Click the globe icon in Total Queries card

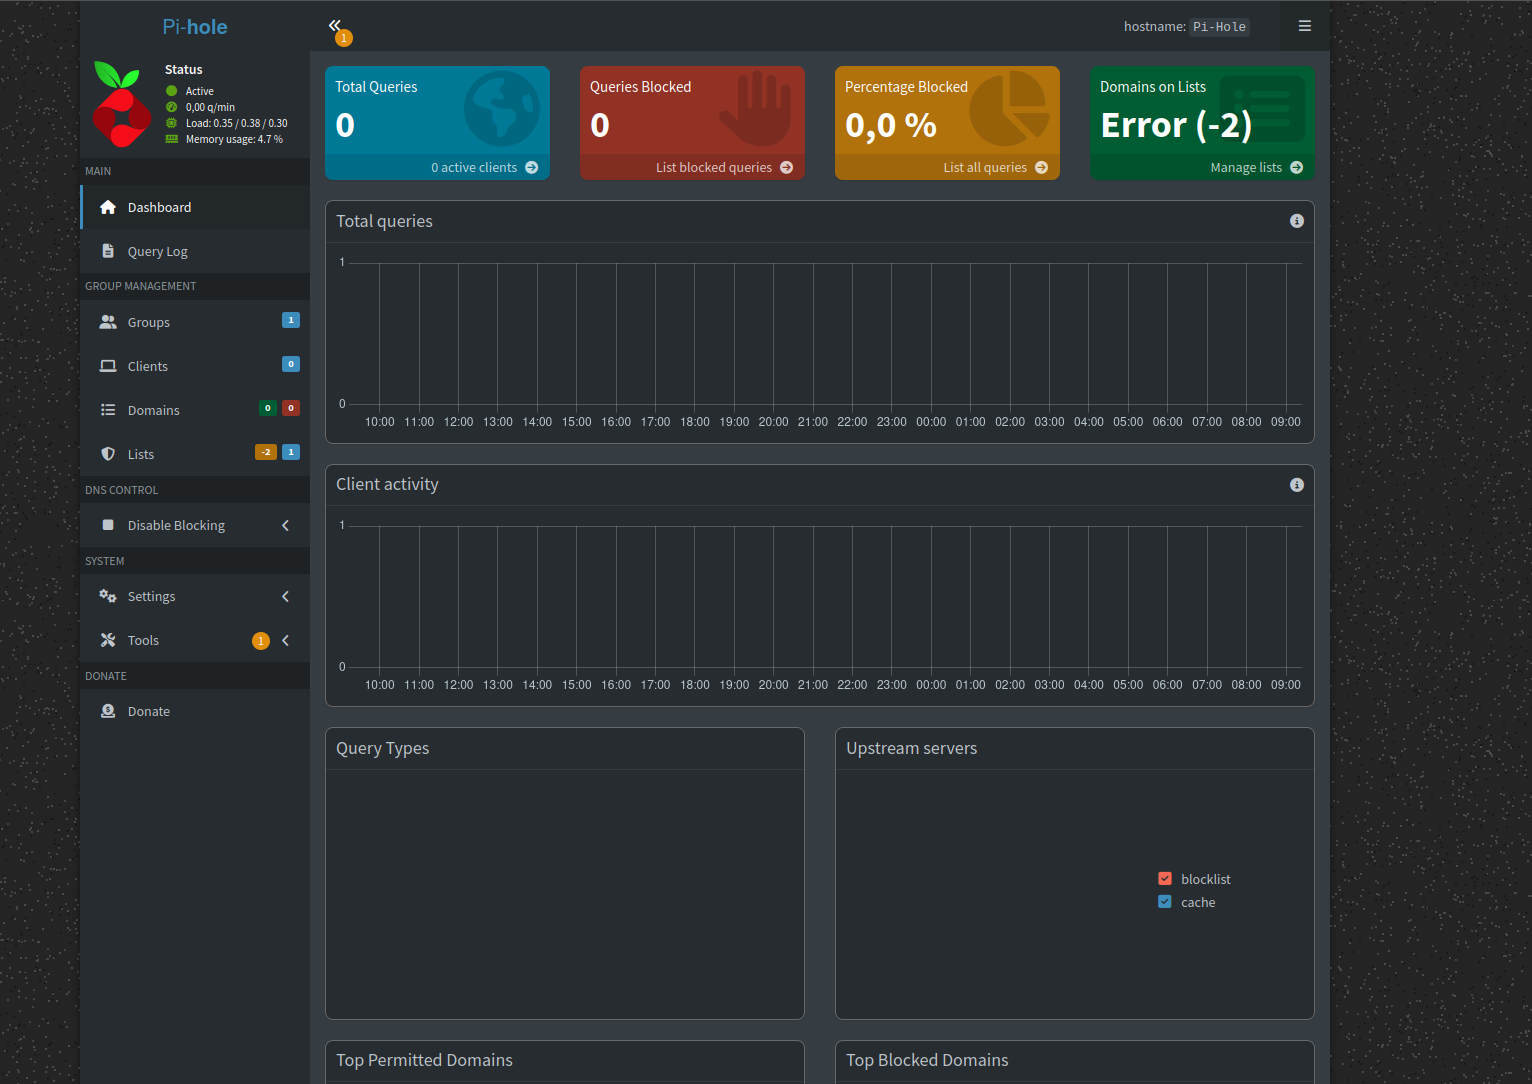pos(502,109)
